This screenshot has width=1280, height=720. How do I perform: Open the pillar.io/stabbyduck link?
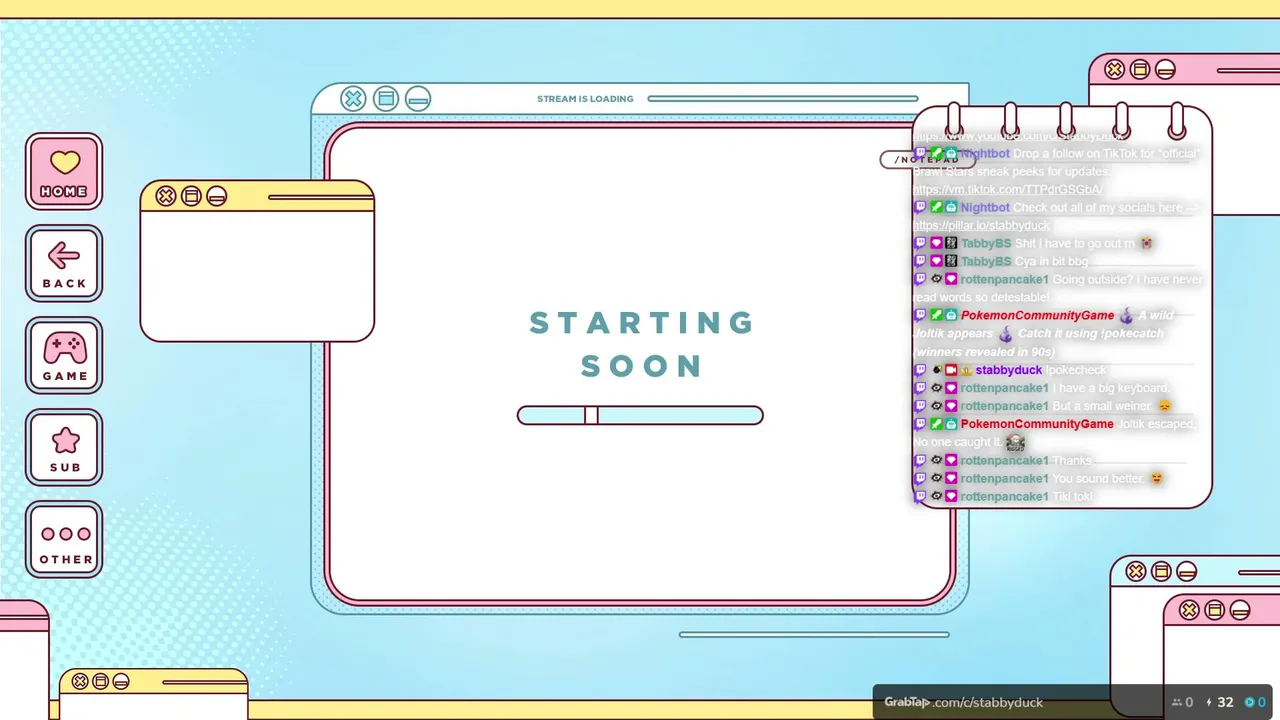(x=981, y=226)
